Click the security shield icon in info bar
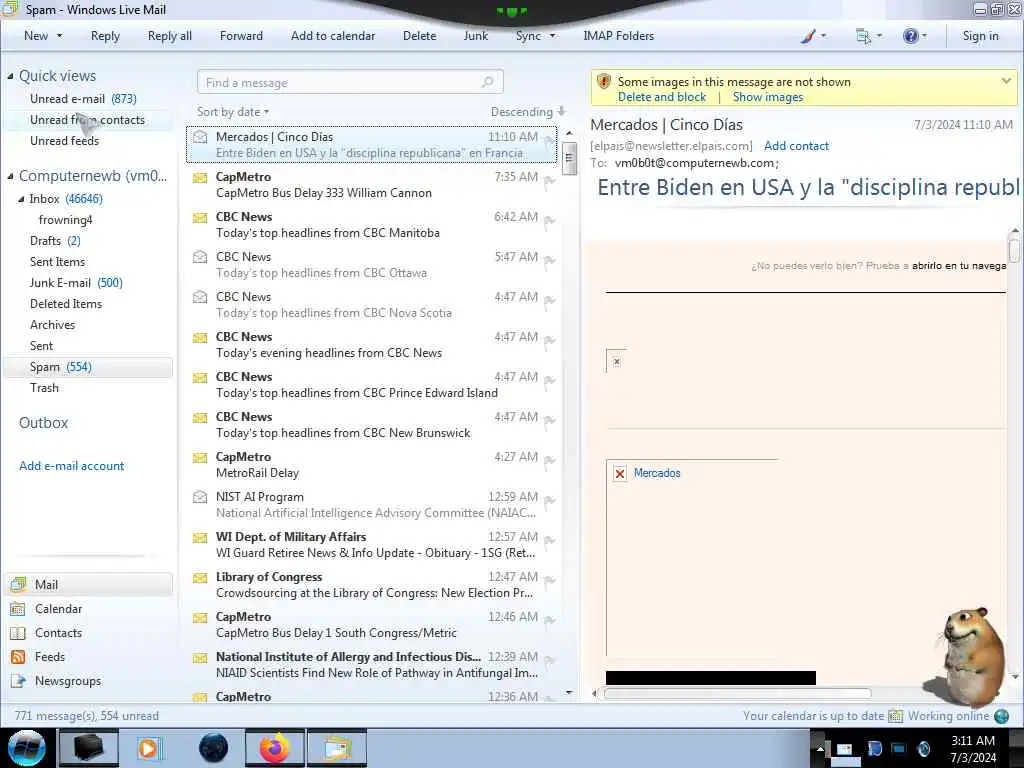 [604, 81]
